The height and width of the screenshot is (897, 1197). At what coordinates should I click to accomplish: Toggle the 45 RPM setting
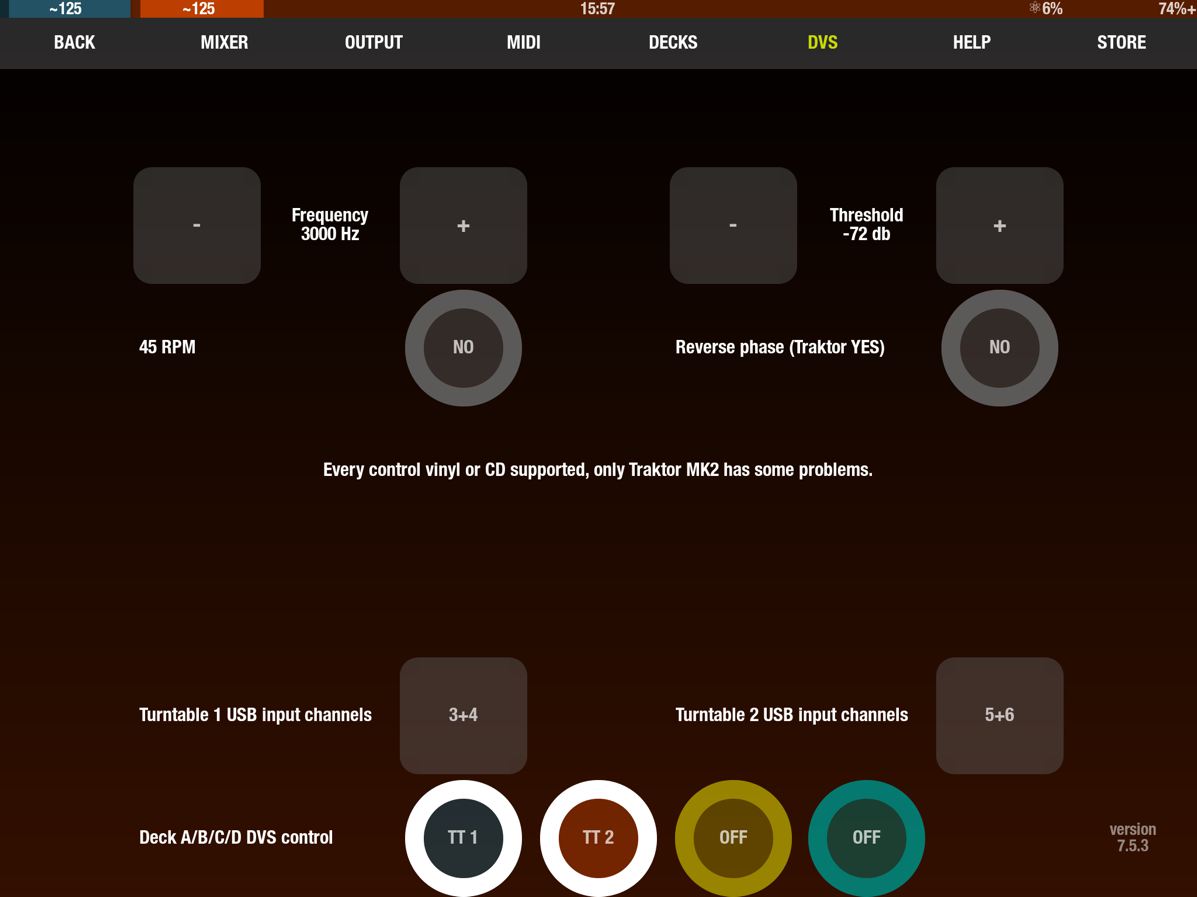463,348
